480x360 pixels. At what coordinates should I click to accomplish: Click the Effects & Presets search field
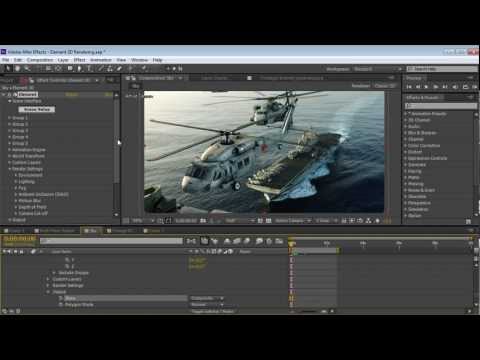(441, 106)
